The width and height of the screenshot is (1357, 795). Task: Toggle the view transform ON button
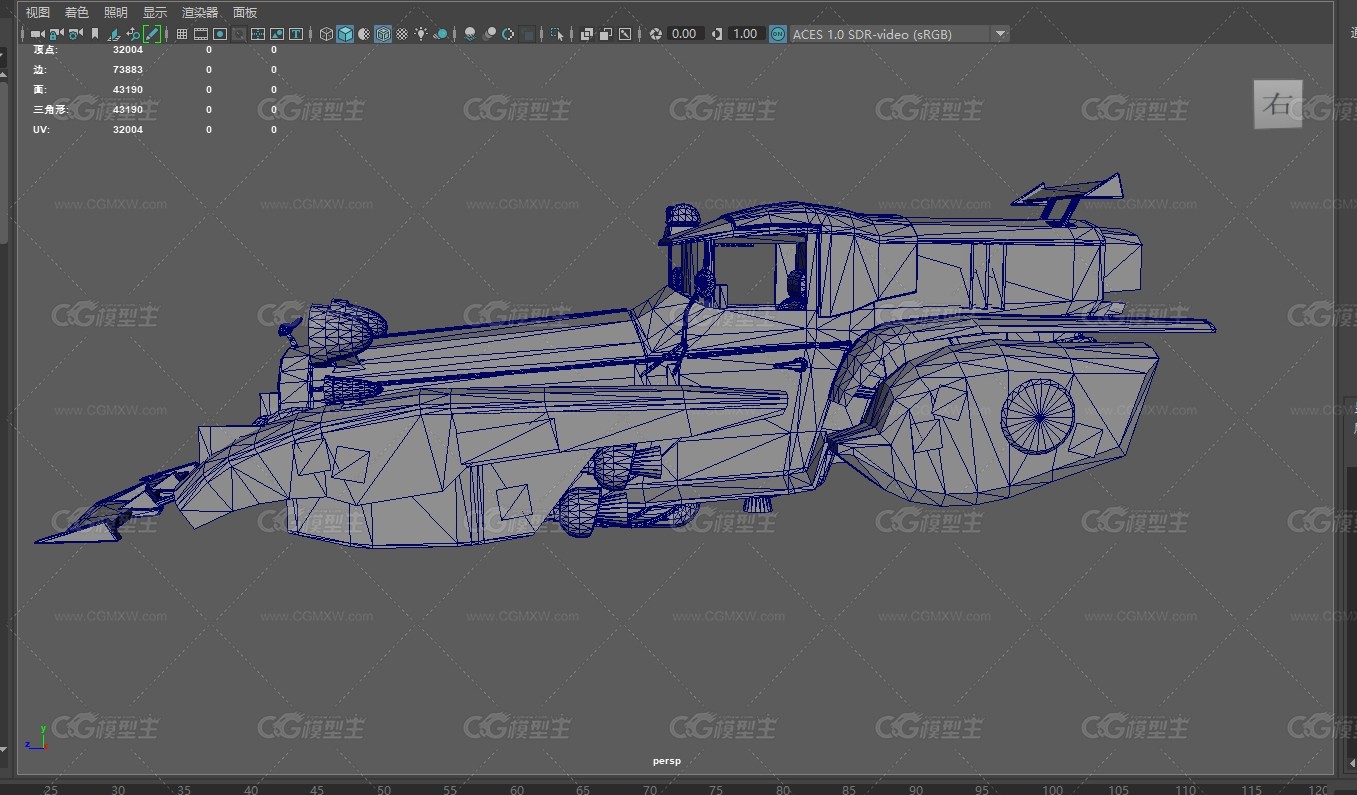pos(778,34)
